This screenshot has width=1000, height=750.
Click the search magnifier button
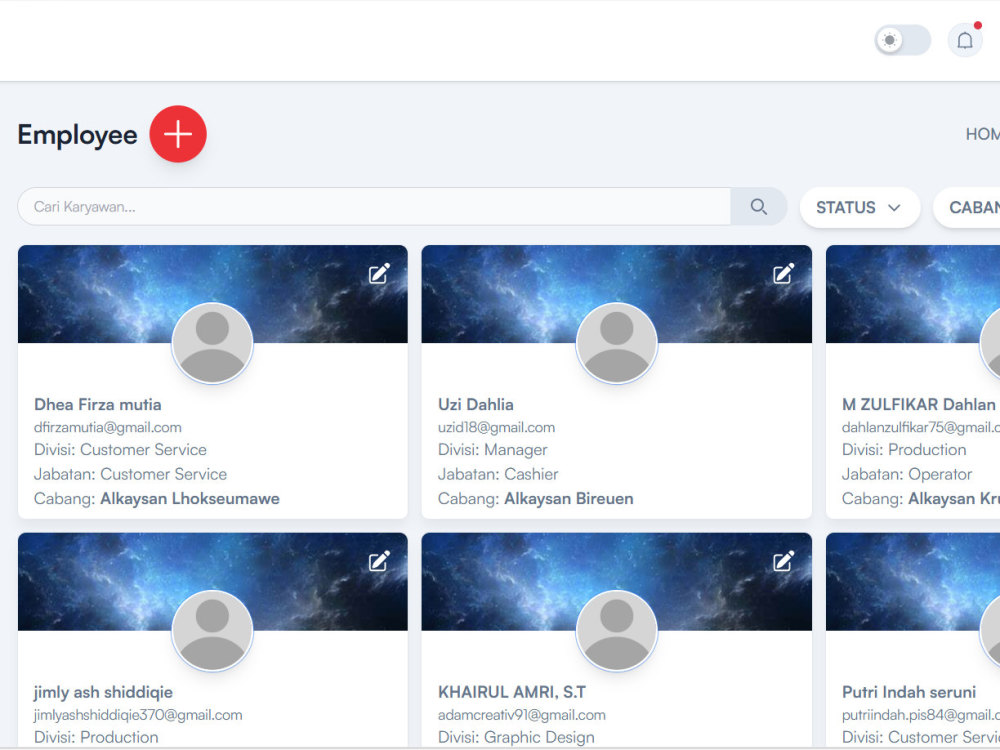(758, 207)
